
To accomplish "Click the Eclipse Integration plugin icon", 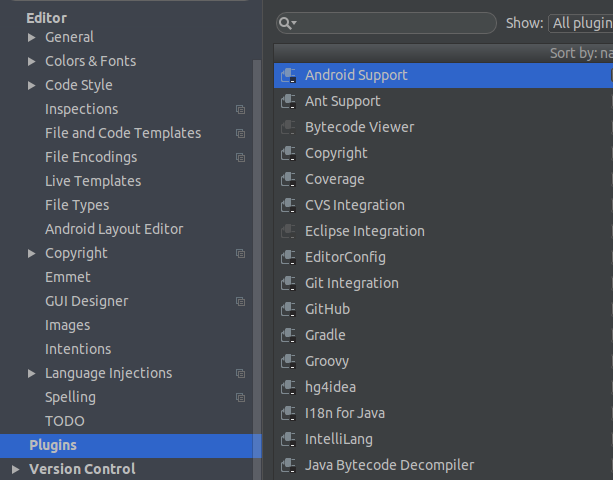I will (x=289, y=231).
